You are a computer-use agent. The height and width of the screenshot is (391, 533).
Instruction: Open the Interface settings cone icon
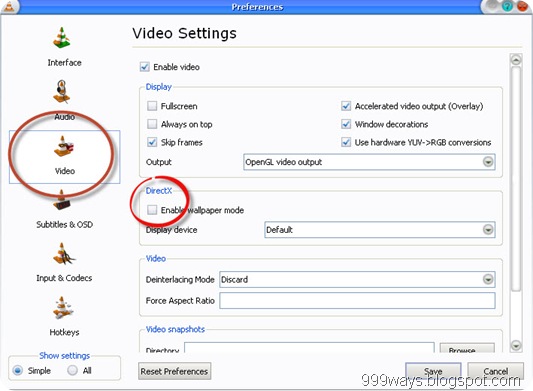click(x=62, y=38)
